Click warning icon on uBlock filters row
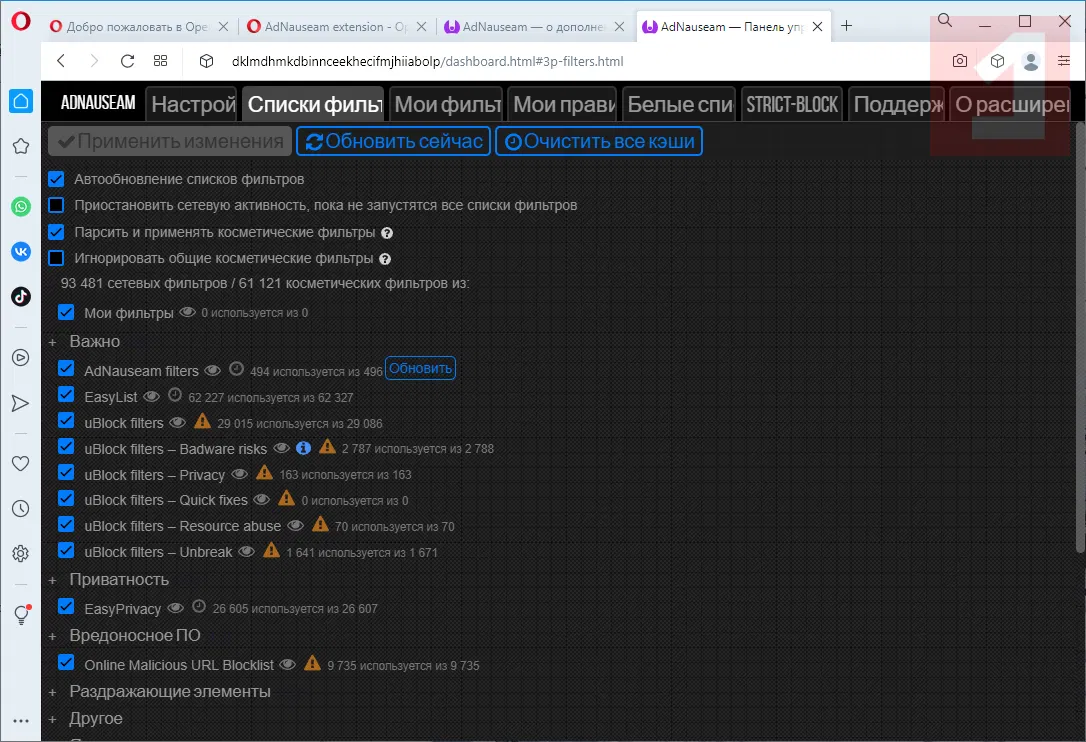Viewport: 1086px width, 742px height. 202,421
